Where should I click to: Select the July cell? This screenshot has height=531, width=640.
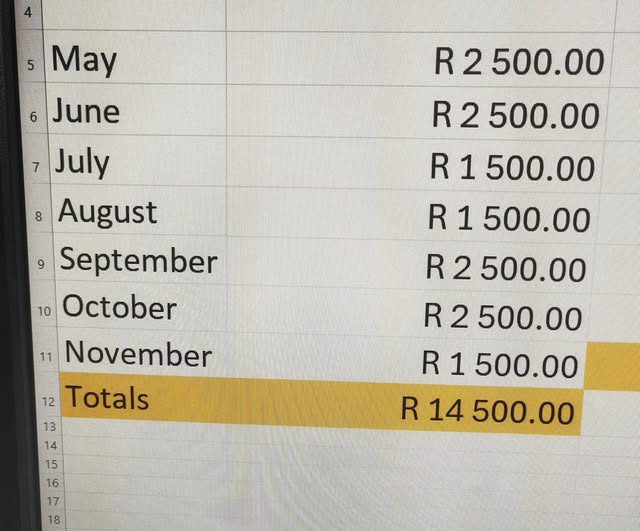(x=138, y=161)
